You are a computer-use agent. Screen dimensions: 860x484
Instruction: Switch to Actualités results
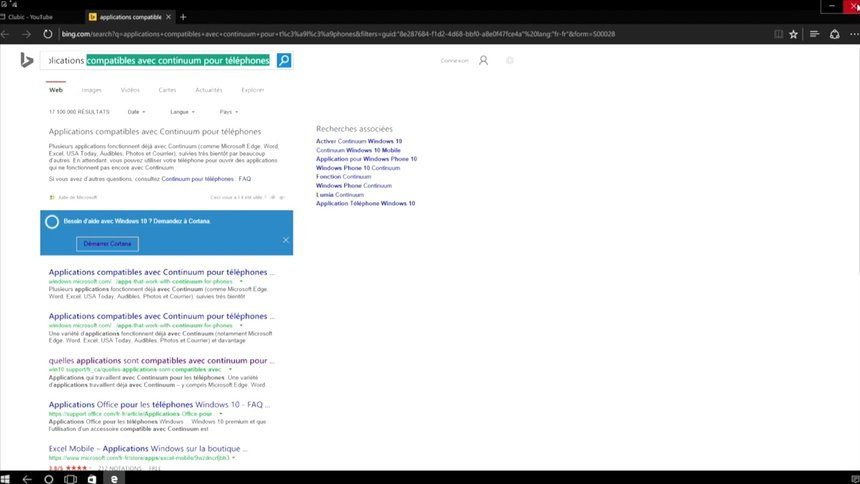pos(209,90)
